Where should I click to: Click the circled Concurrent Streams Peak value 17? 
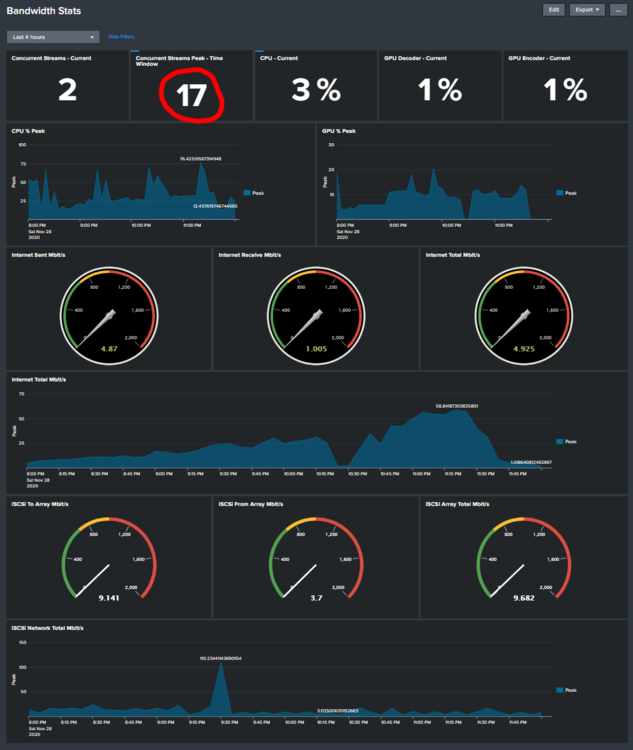(191, 95)
